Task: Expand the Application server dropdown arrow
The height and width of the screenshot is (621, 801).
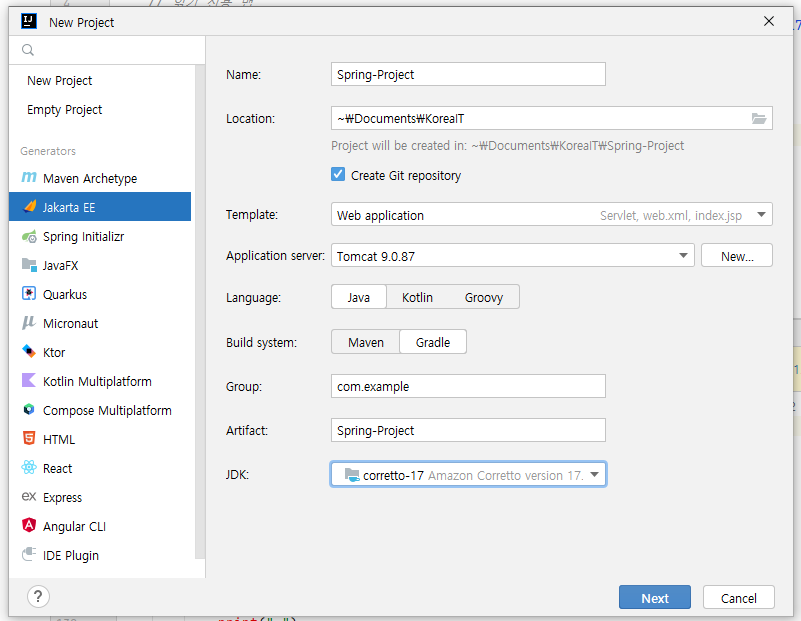Action: [683, 255]
